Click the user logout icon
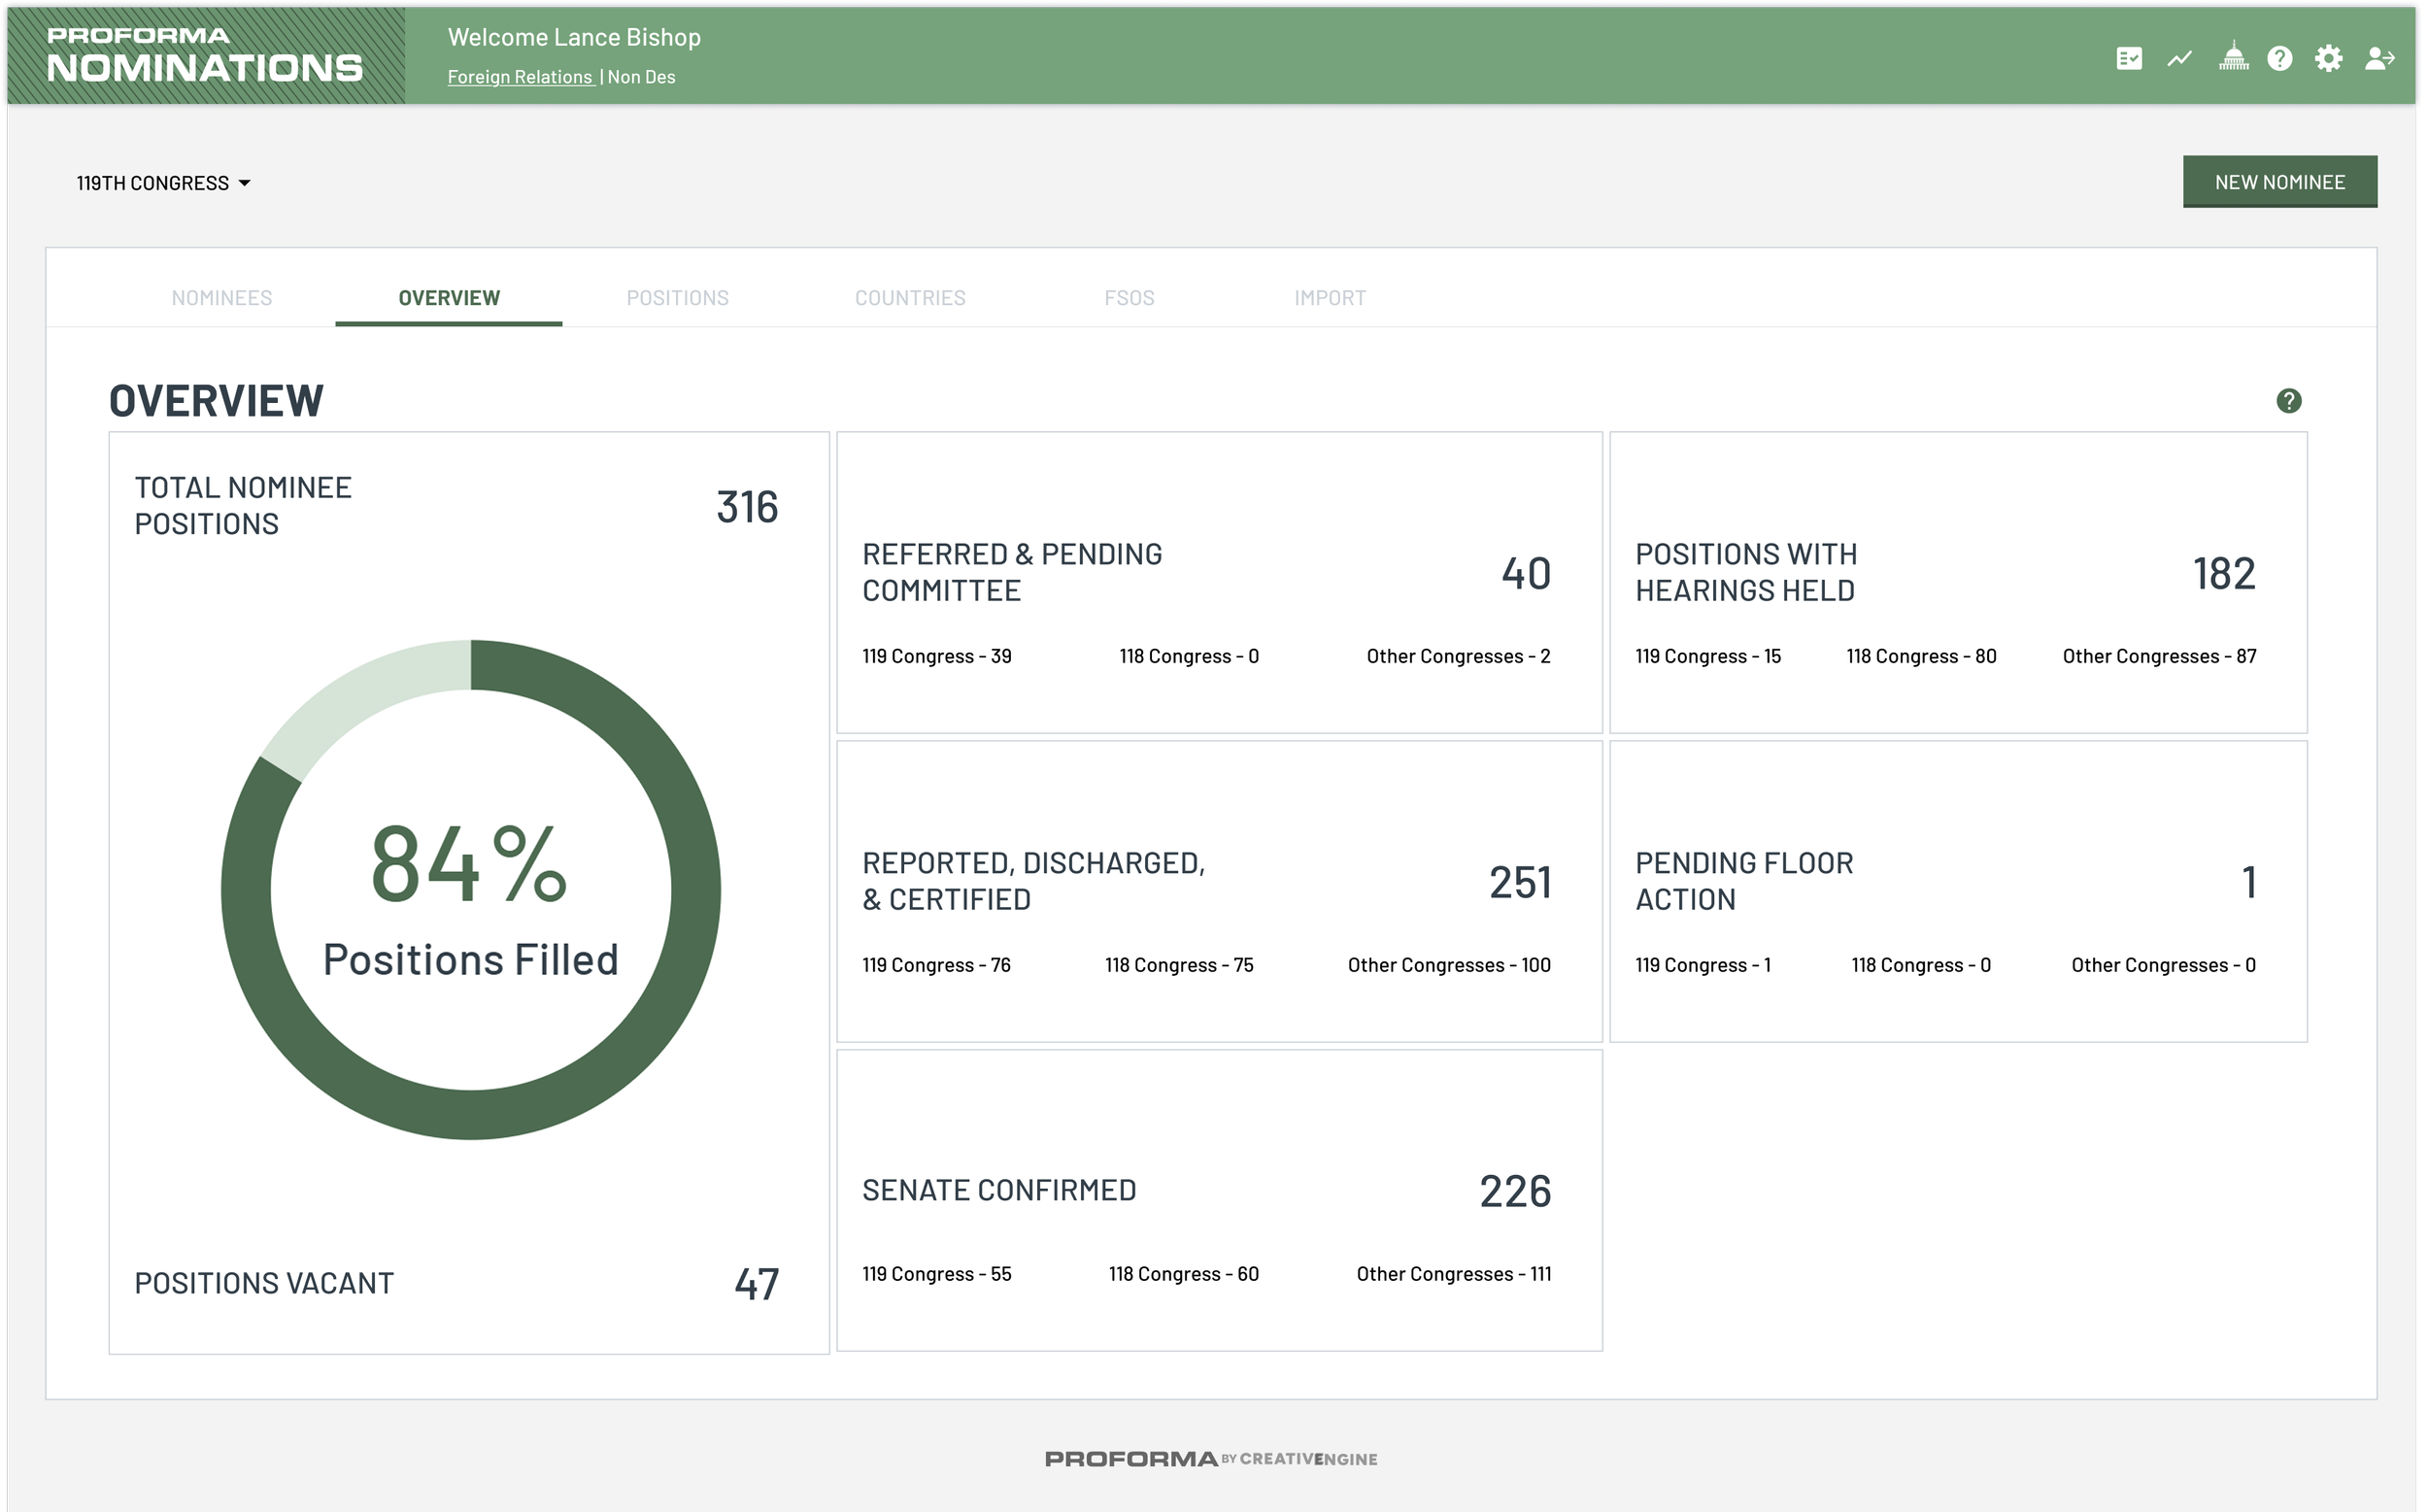The width and height of the screenshot is (2428, 1512). [2379, 59]
